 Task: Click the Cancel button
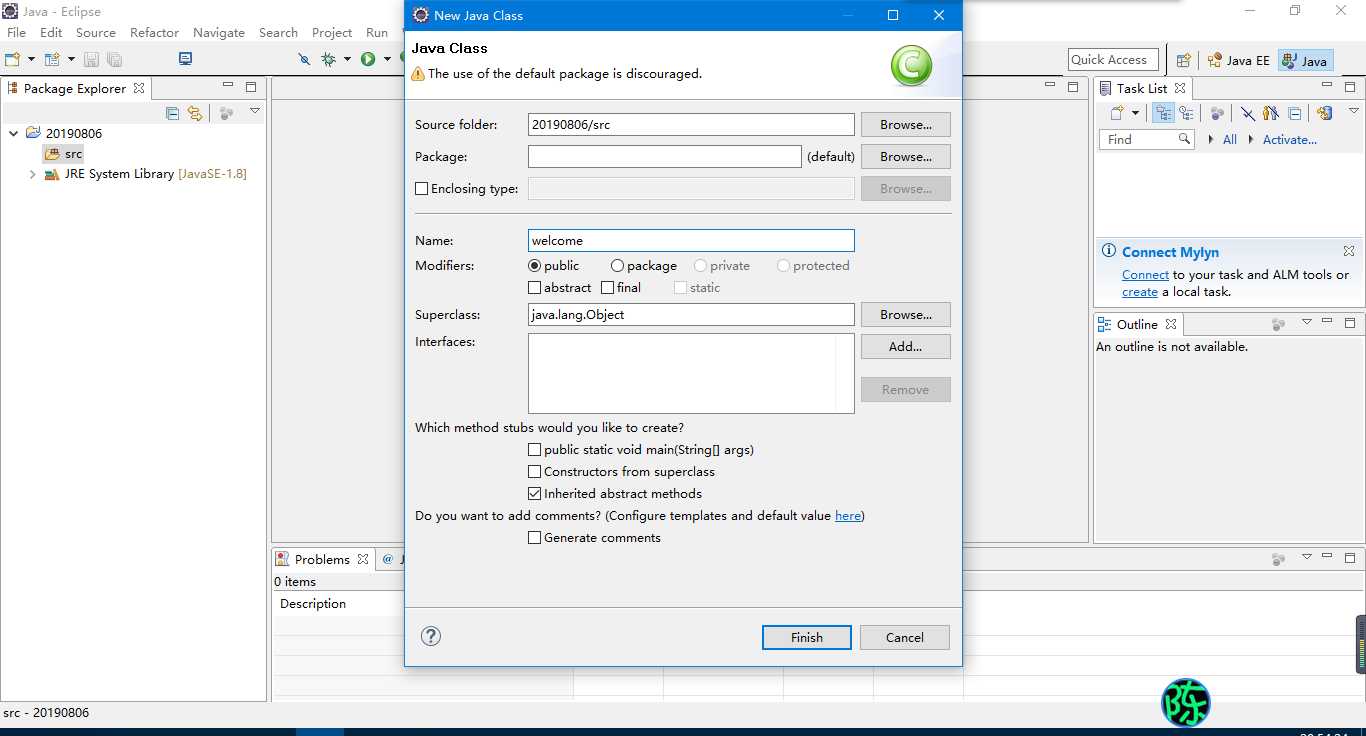905,637
